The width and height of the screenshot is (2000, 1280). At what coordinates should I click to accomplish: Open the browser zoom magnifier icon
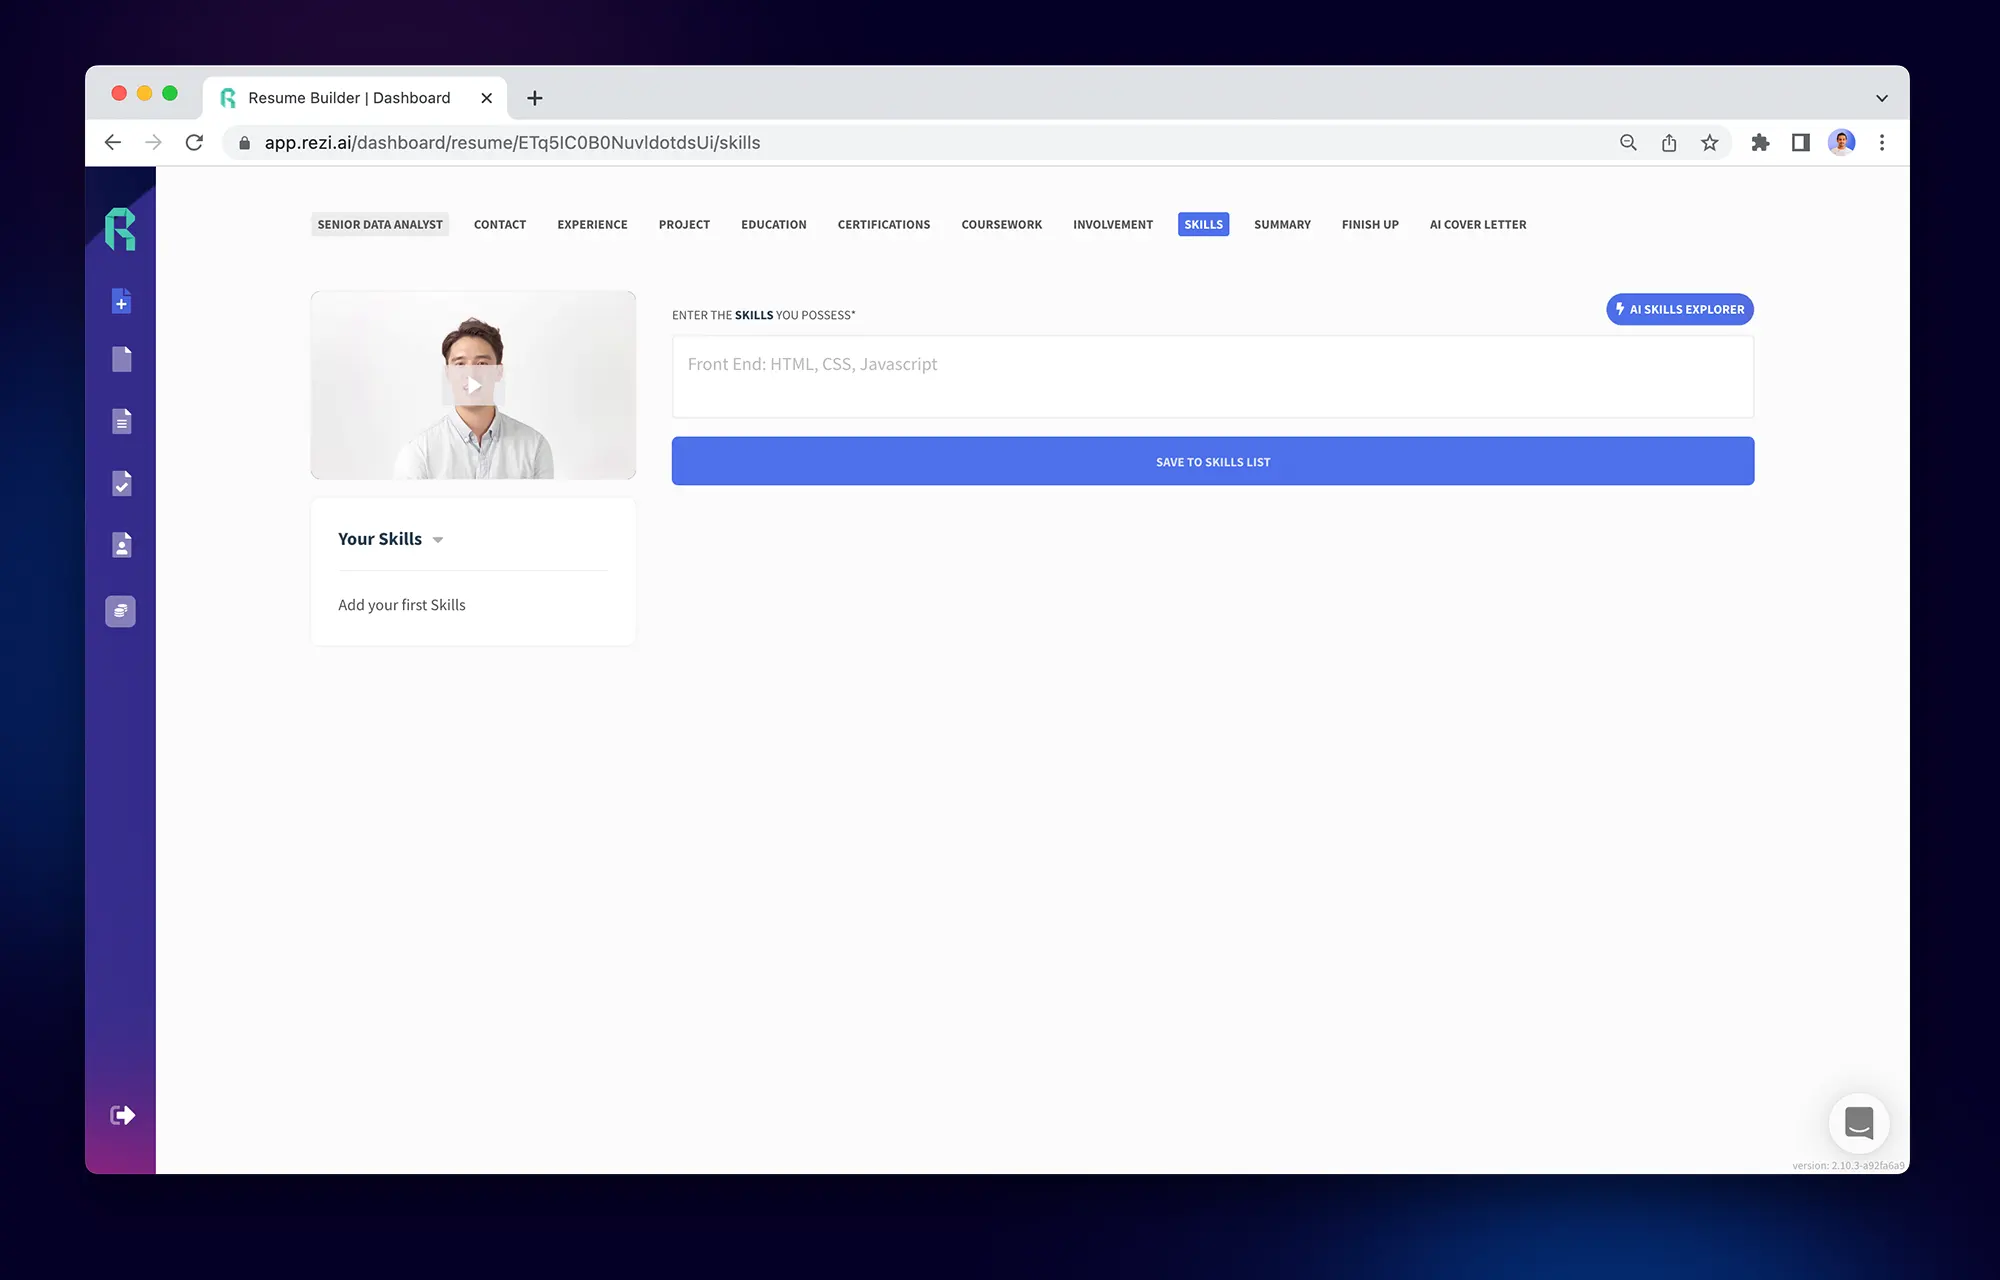tap(1628, 143)
